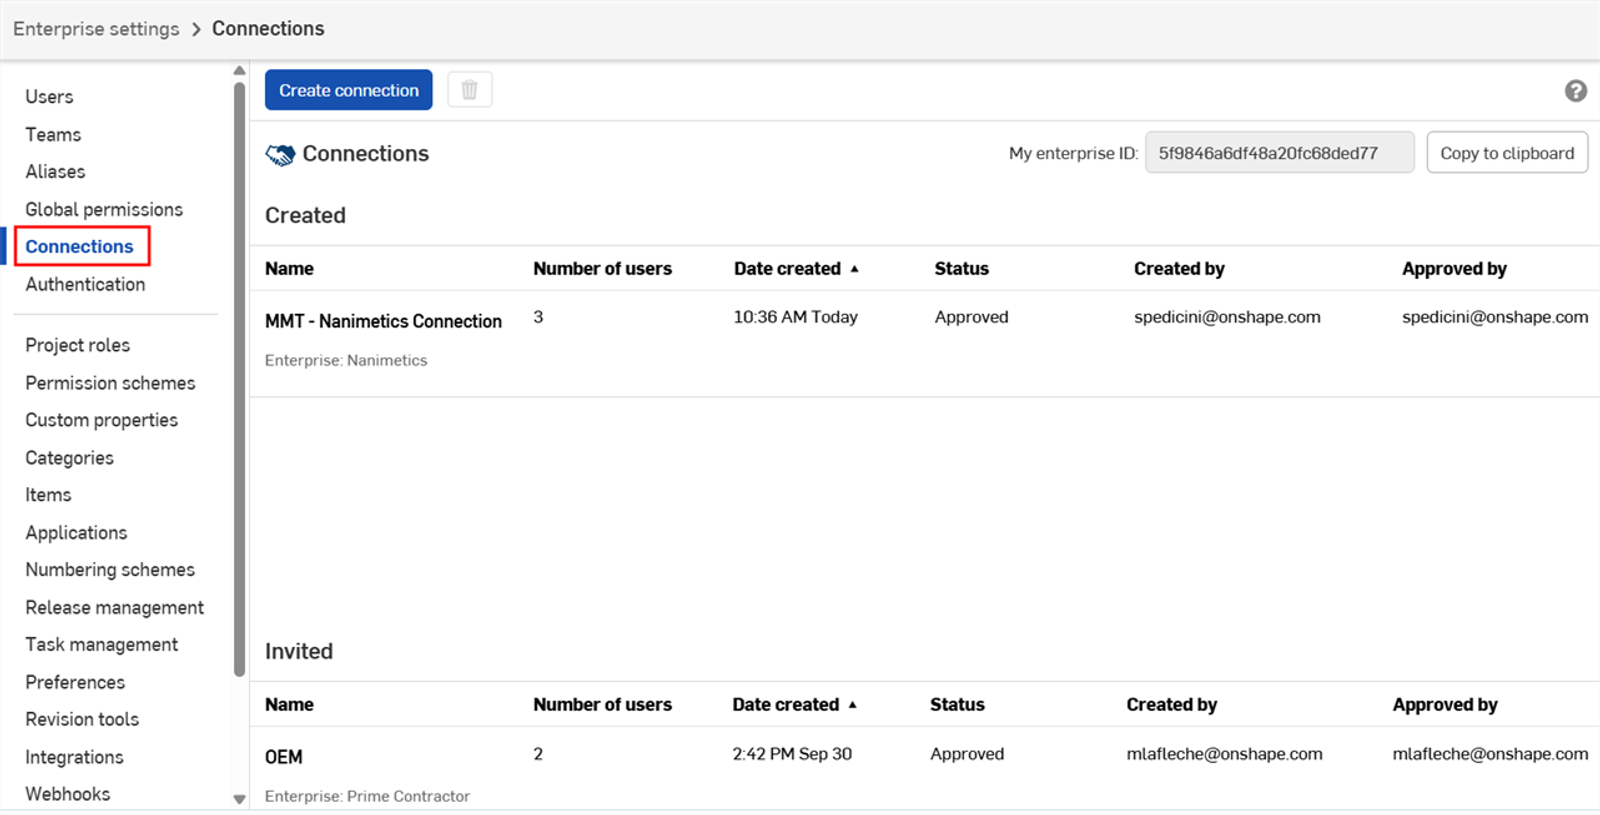
Task: Open the Webhooks settings page
Action: [x=68, y=794]
